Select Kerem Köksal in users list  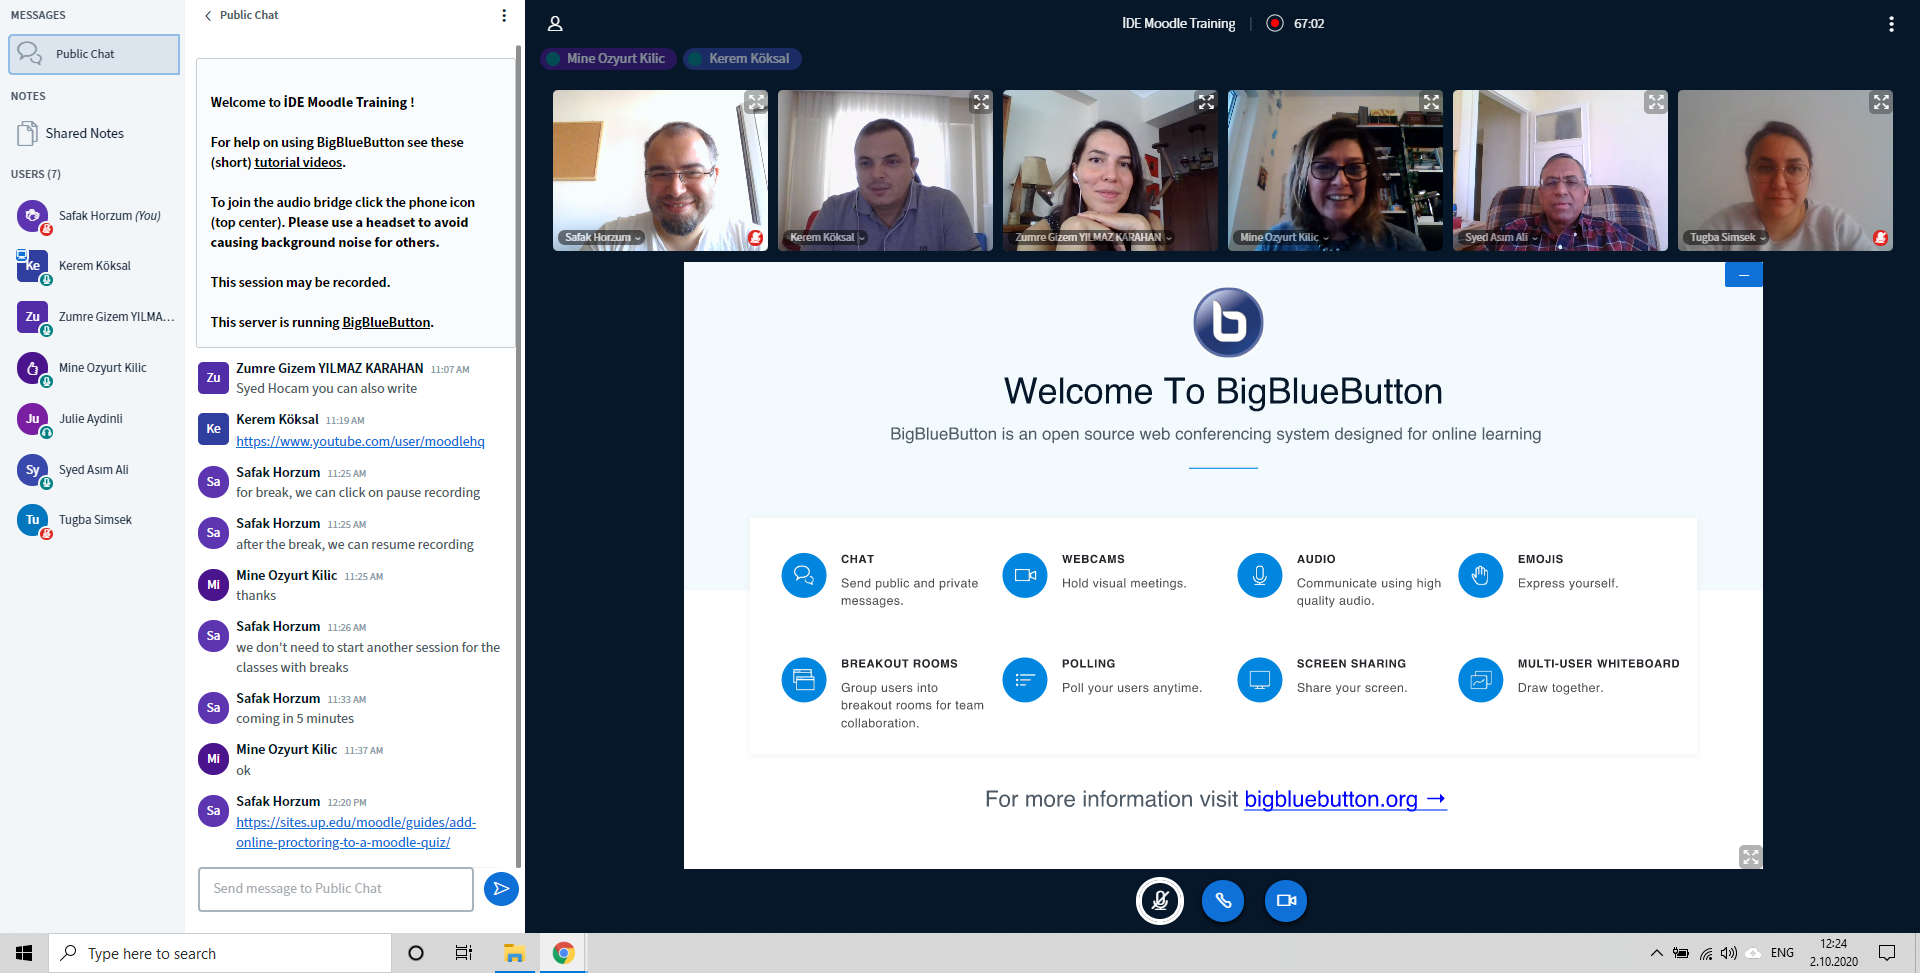(94, 266)
